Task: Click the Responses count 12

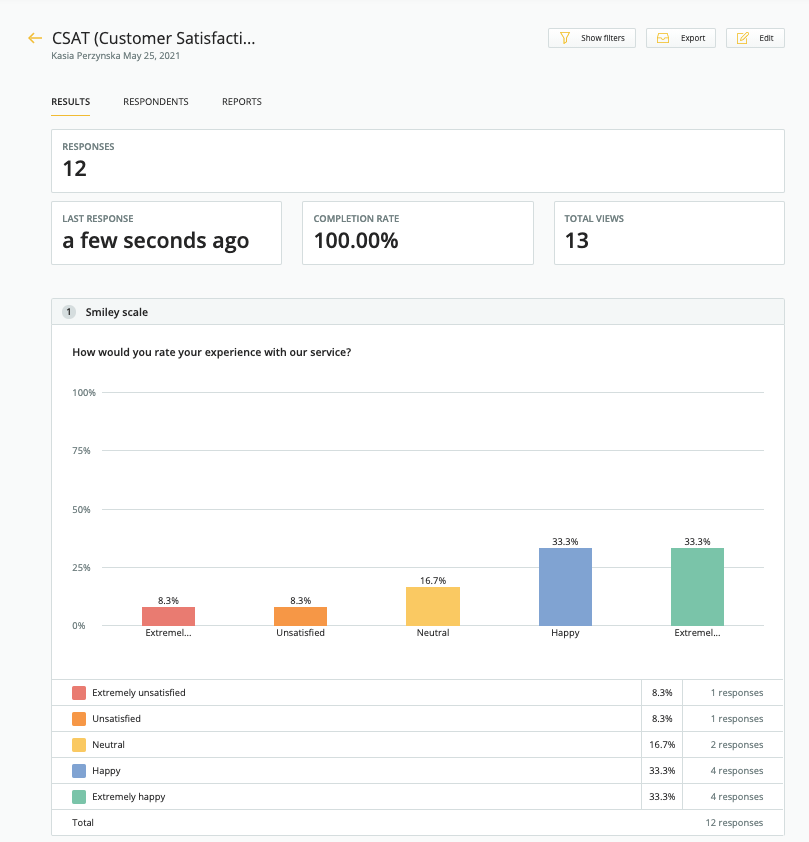Action: pos(75,169)
